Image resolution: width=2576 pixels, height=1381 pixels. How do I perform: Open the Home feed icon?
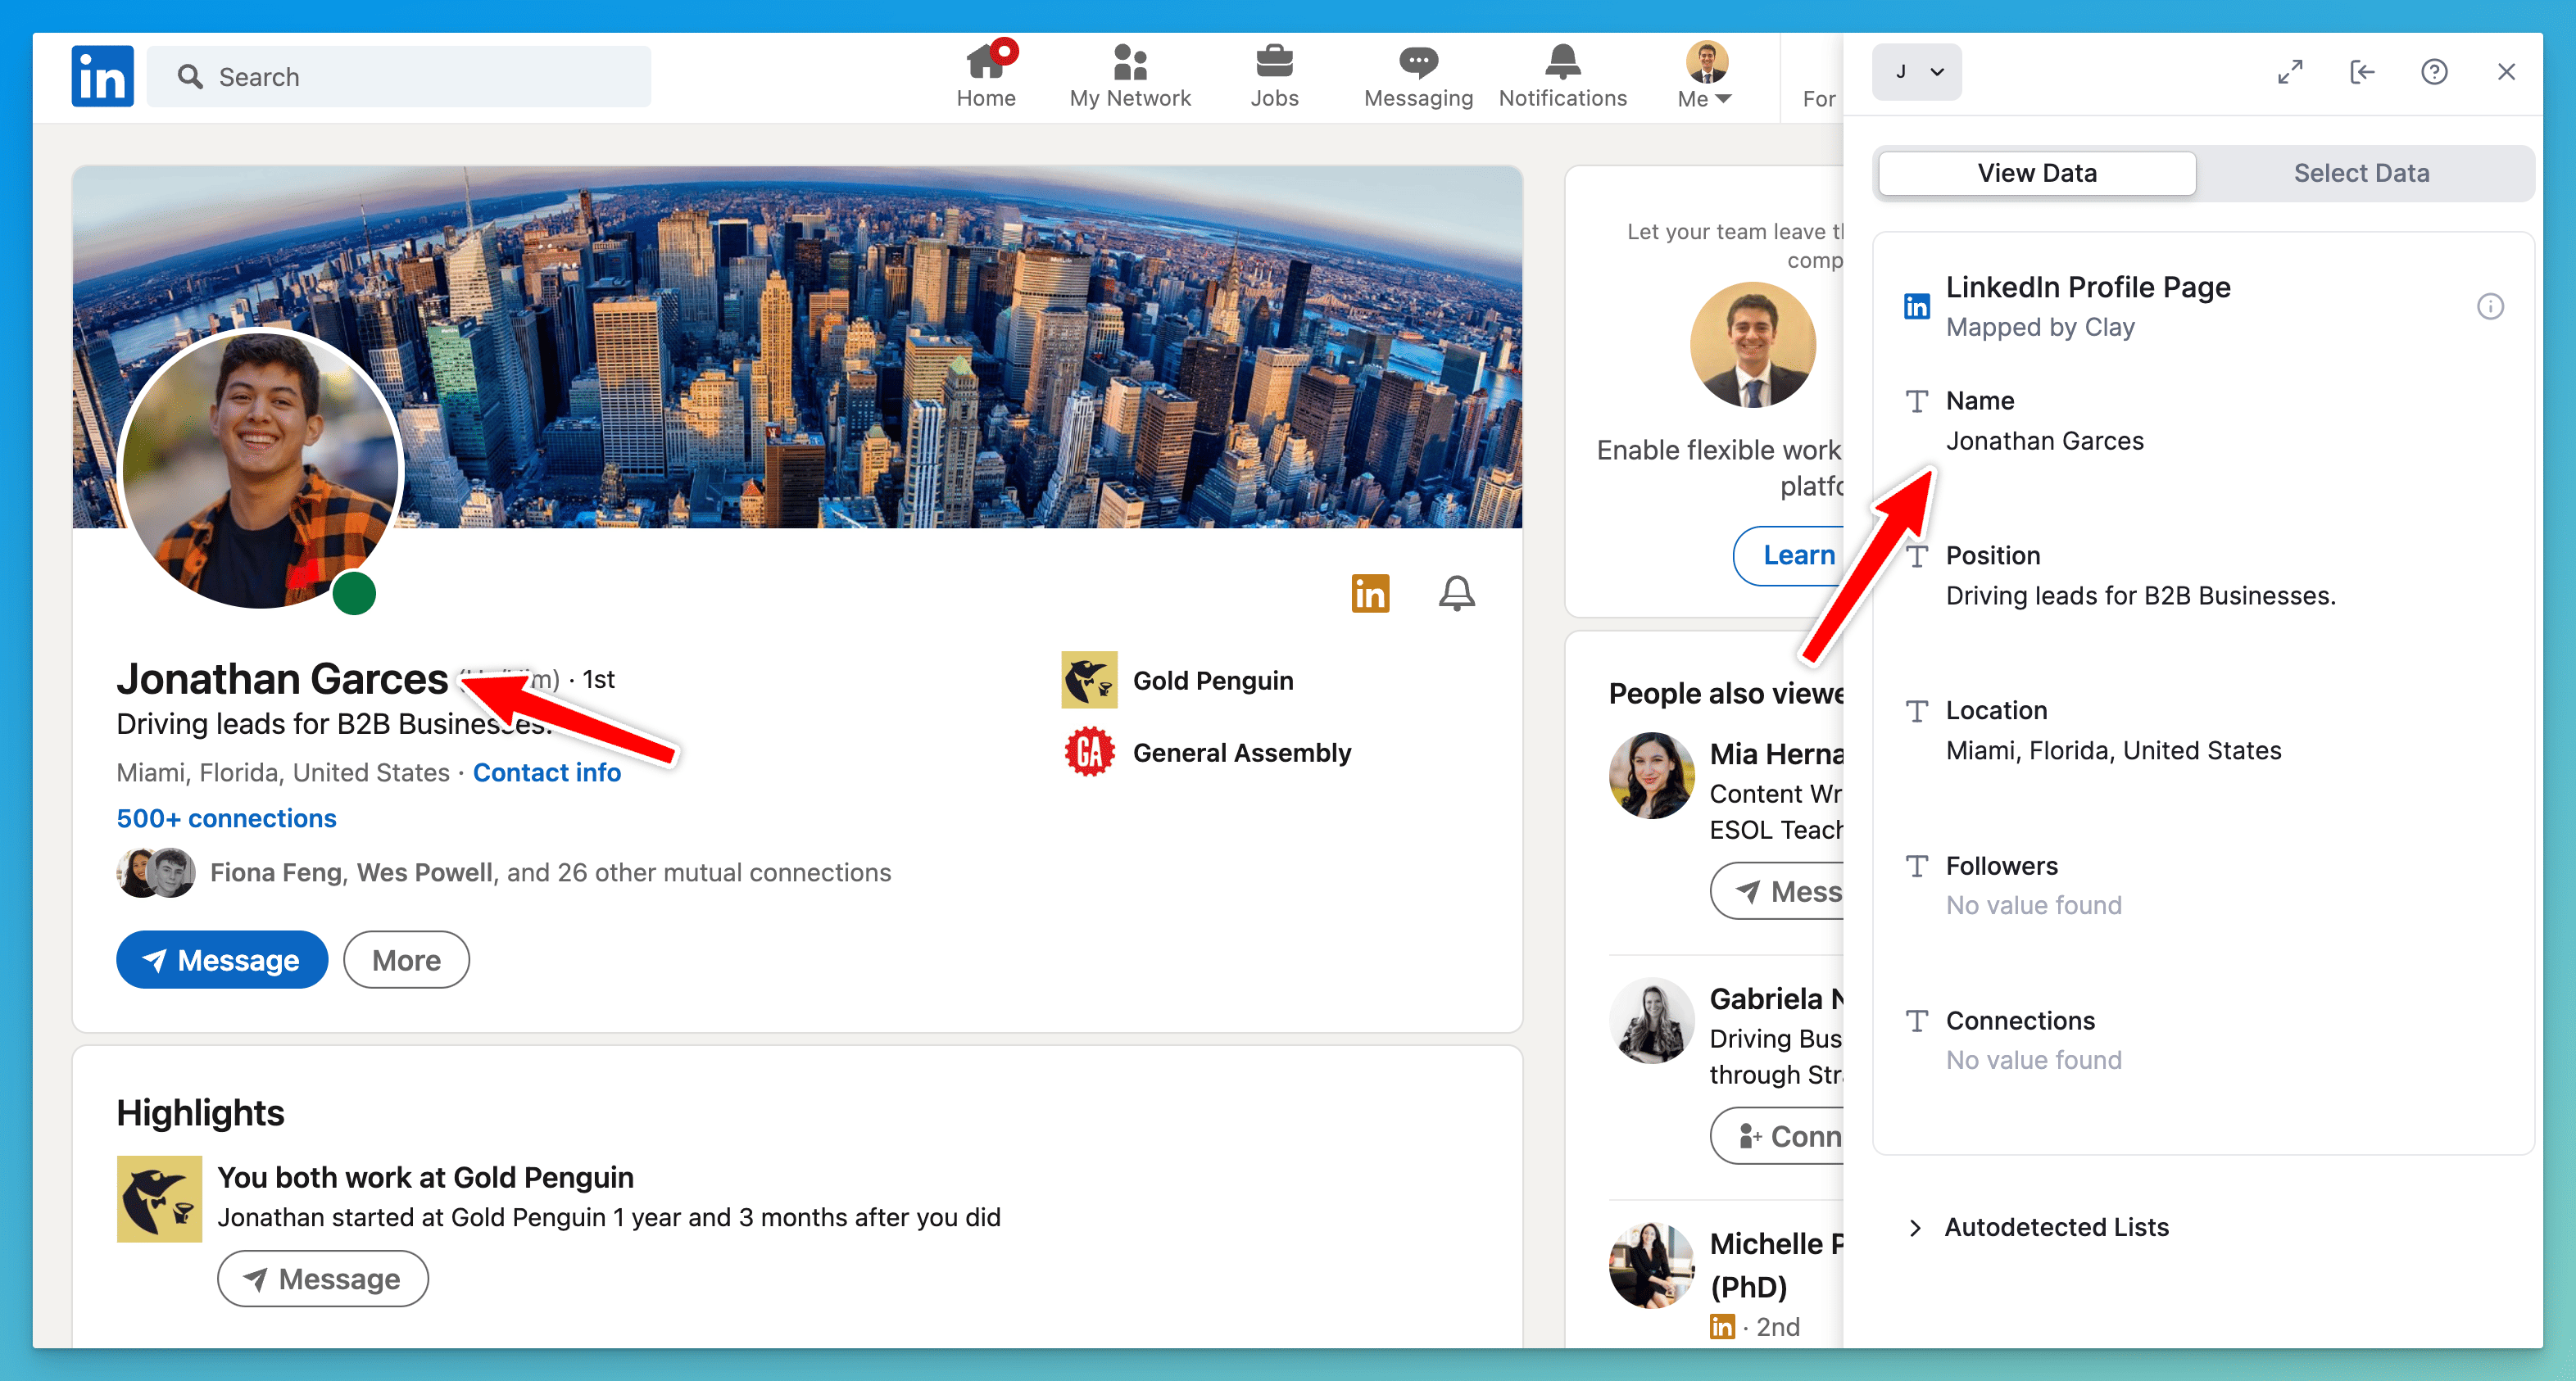985,64
